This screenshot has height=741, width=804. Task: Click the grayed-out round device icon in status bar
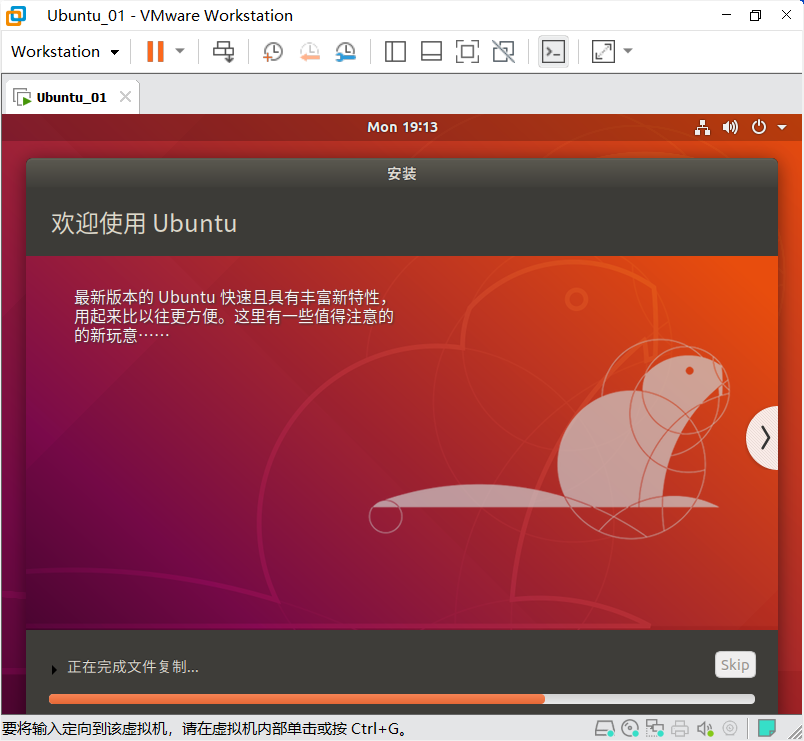(x=730, y=728)
